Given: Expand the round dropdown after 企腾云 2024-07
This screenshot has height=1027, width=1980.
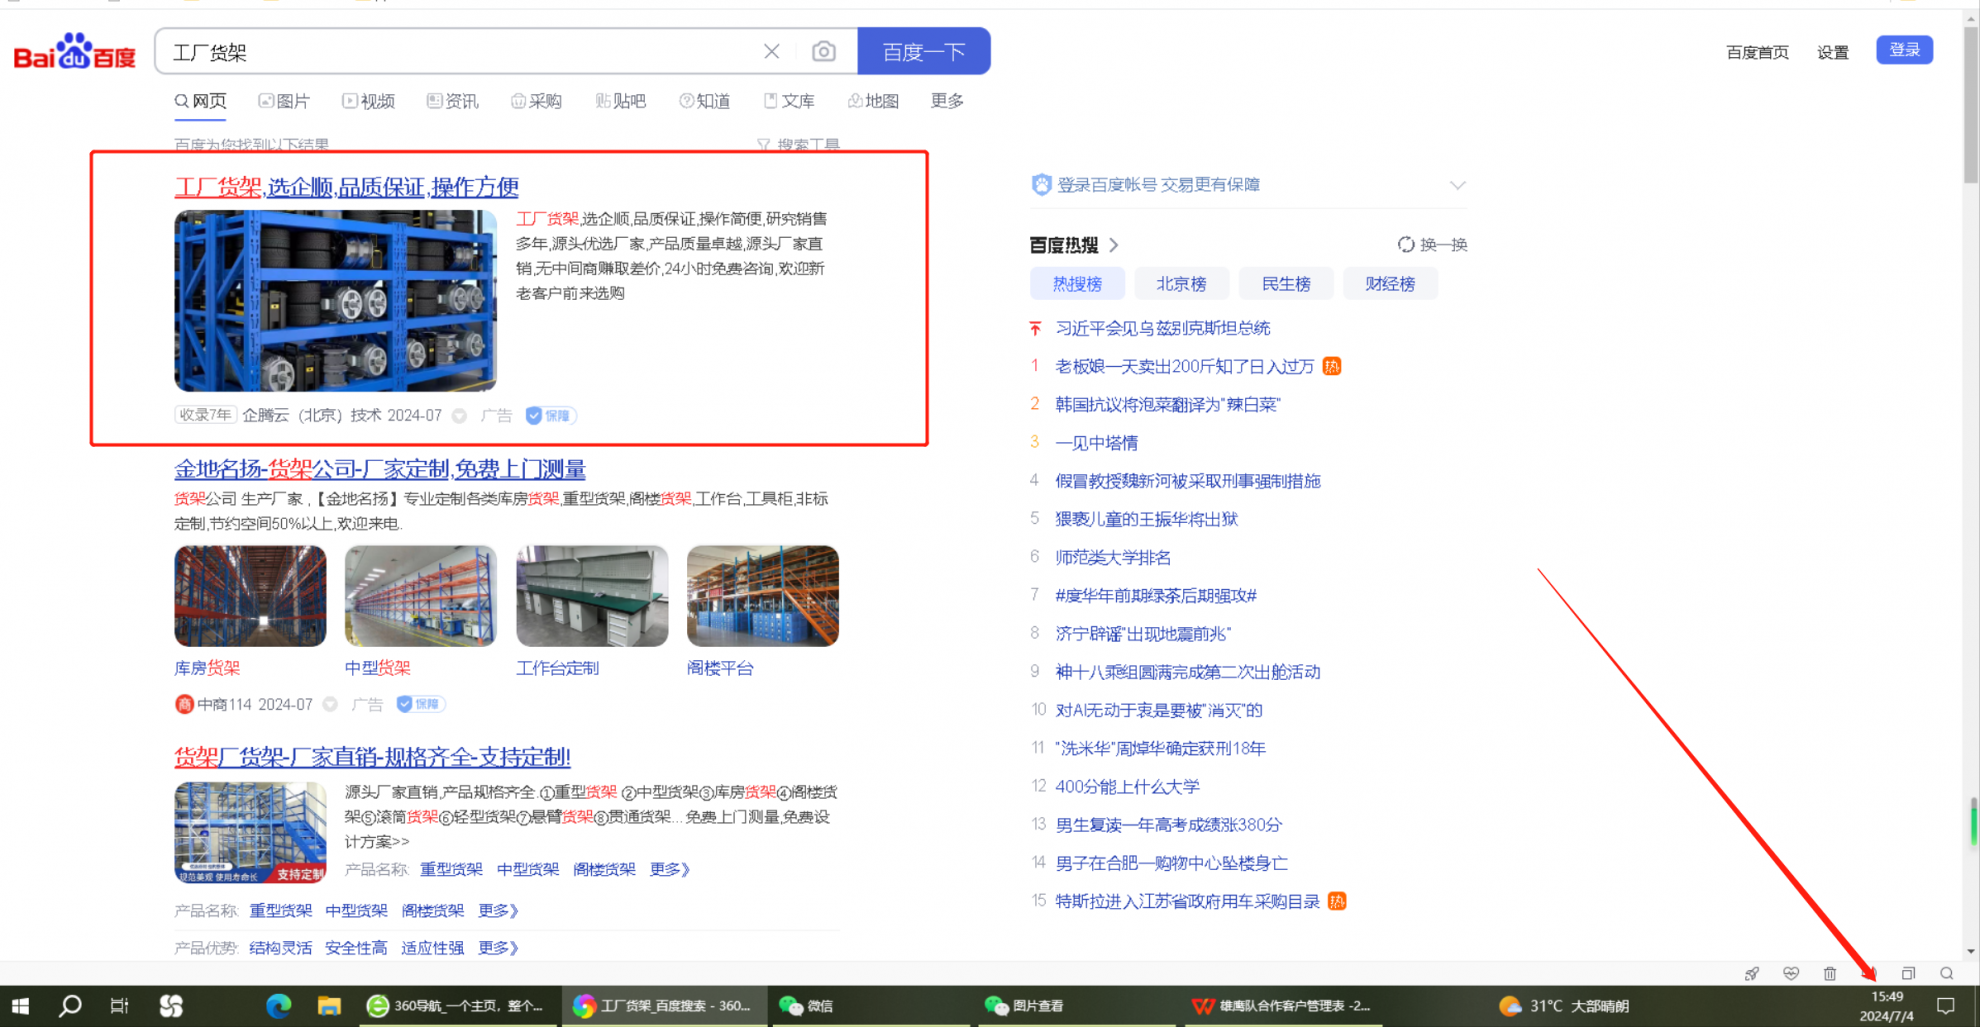Looking at the screenshot, I should 459,416.
